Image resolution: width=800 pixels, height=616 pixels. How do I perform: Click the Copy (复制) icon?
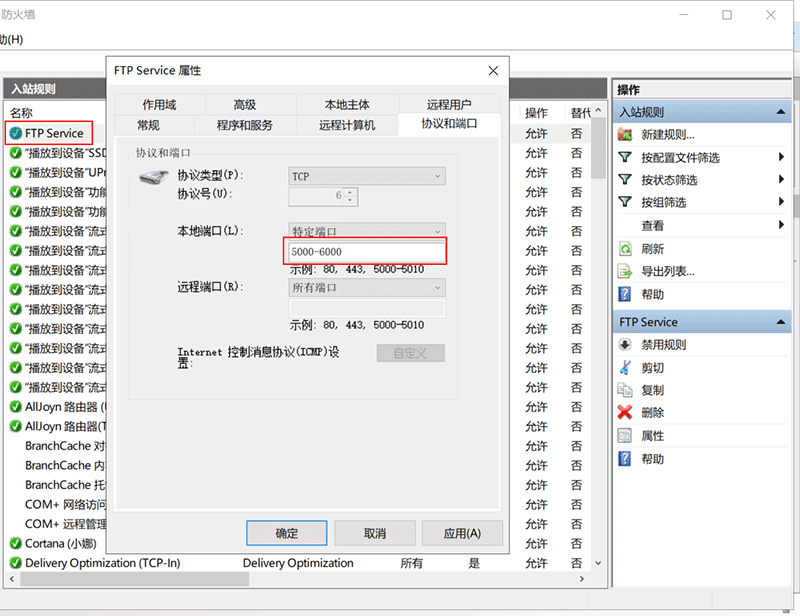[625, 390]
